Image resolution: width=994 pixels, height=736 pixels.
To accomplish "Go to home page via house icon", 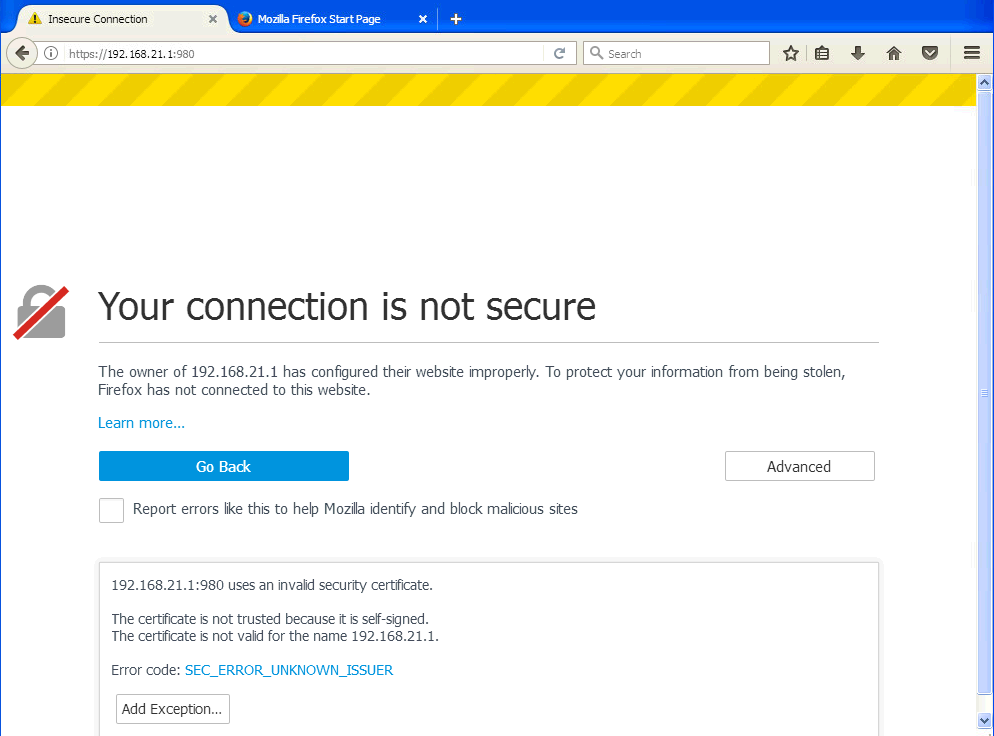I will 894,54.
